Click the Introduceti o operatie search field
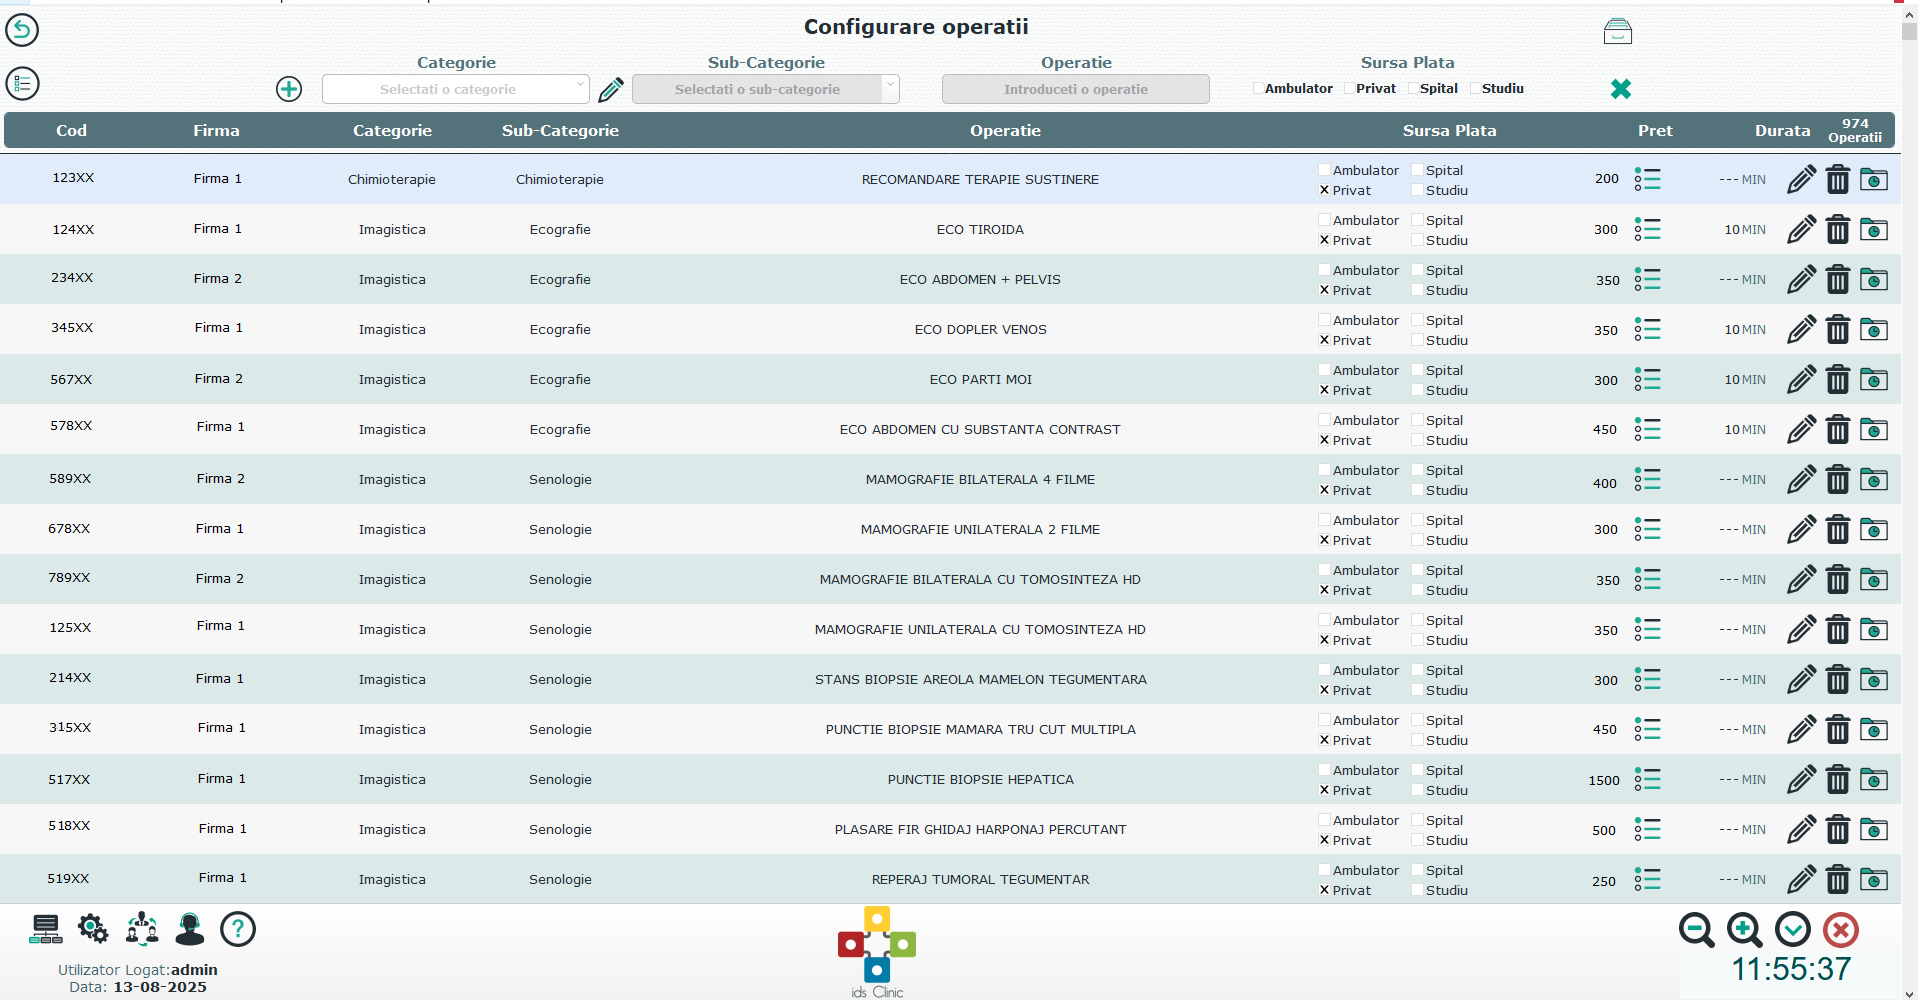Image resolution: width=1918 pixels, height=1000 pixels. (x=1076, y=89)
